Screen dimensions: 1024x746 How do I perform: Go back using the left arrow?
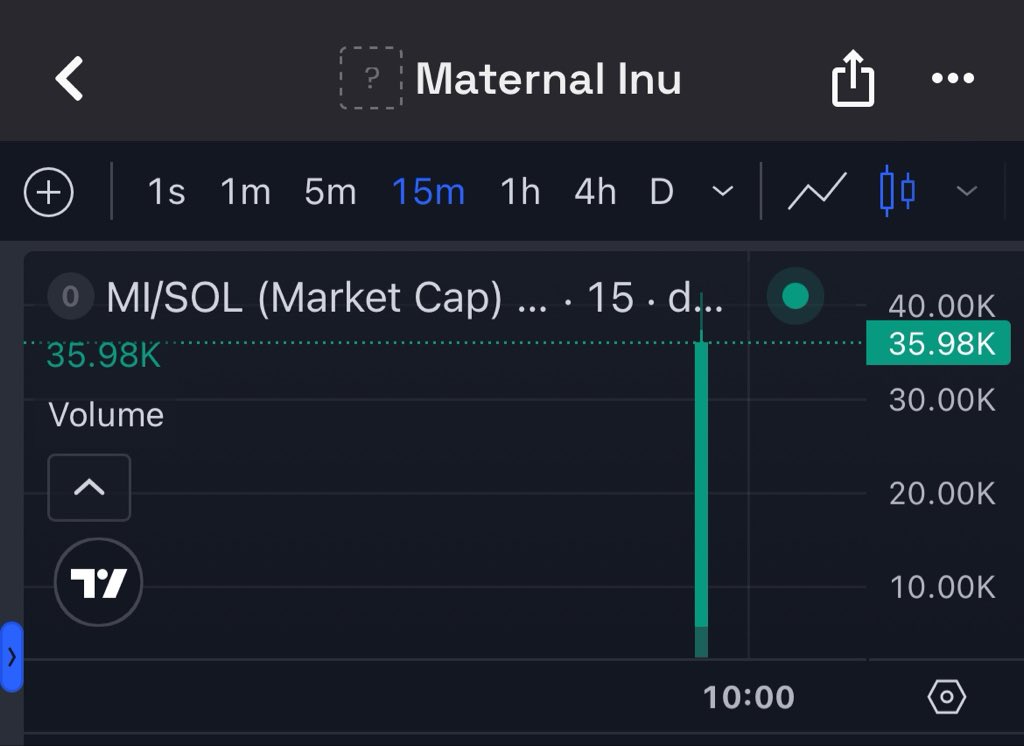click(69, 78)
